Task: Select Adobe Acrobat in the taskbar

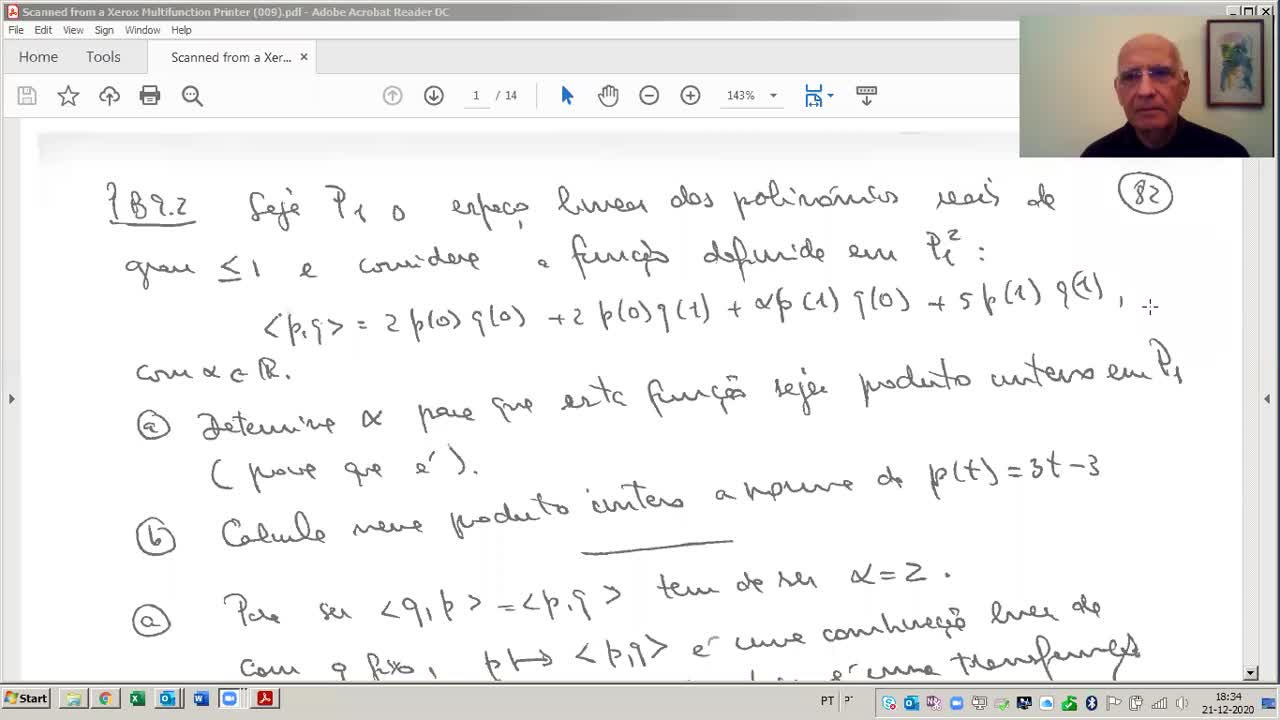Action: (x=265, y=699)
